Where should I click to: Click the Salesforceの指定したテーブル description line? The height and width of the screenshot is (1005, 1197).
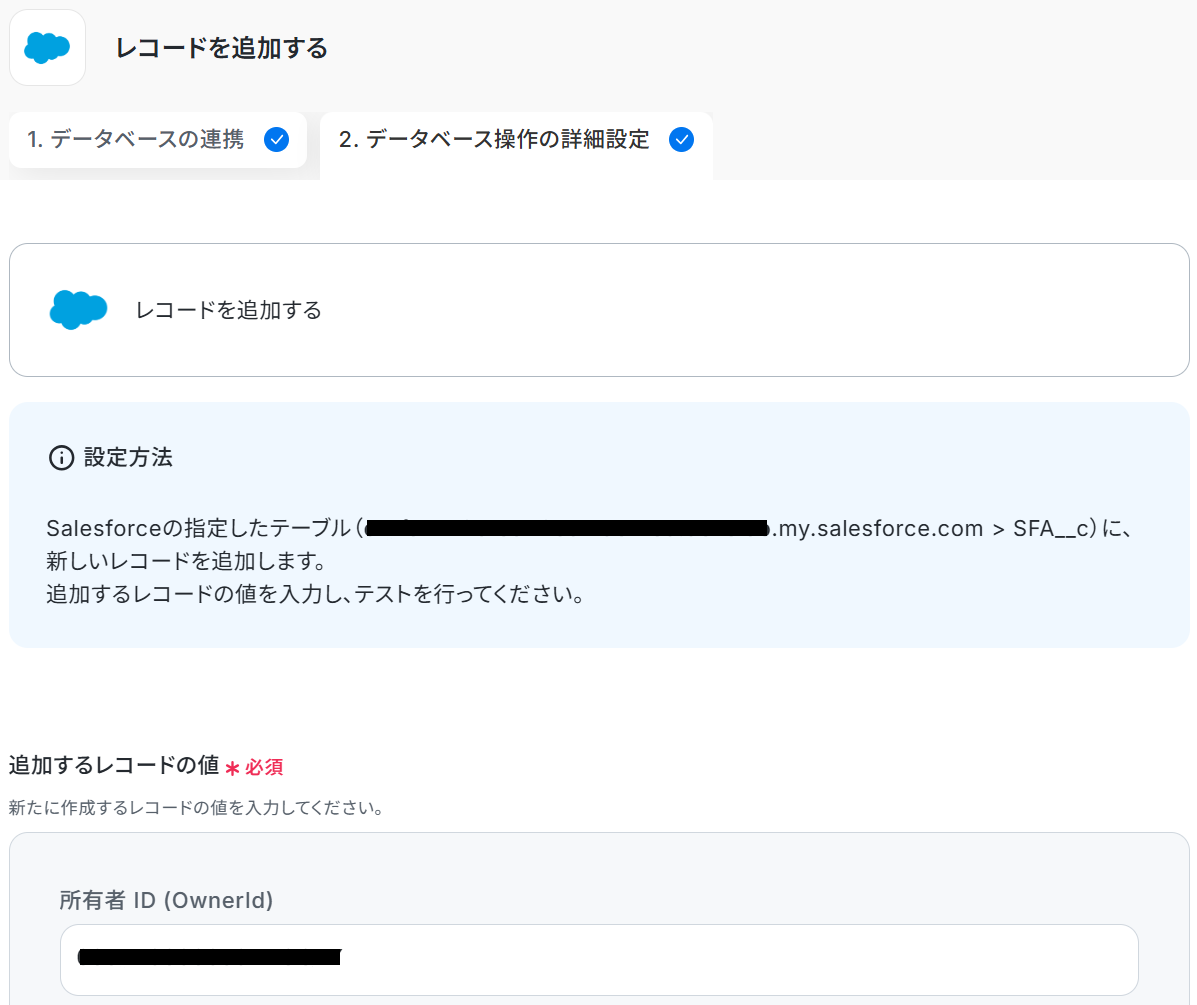[591, 528]
